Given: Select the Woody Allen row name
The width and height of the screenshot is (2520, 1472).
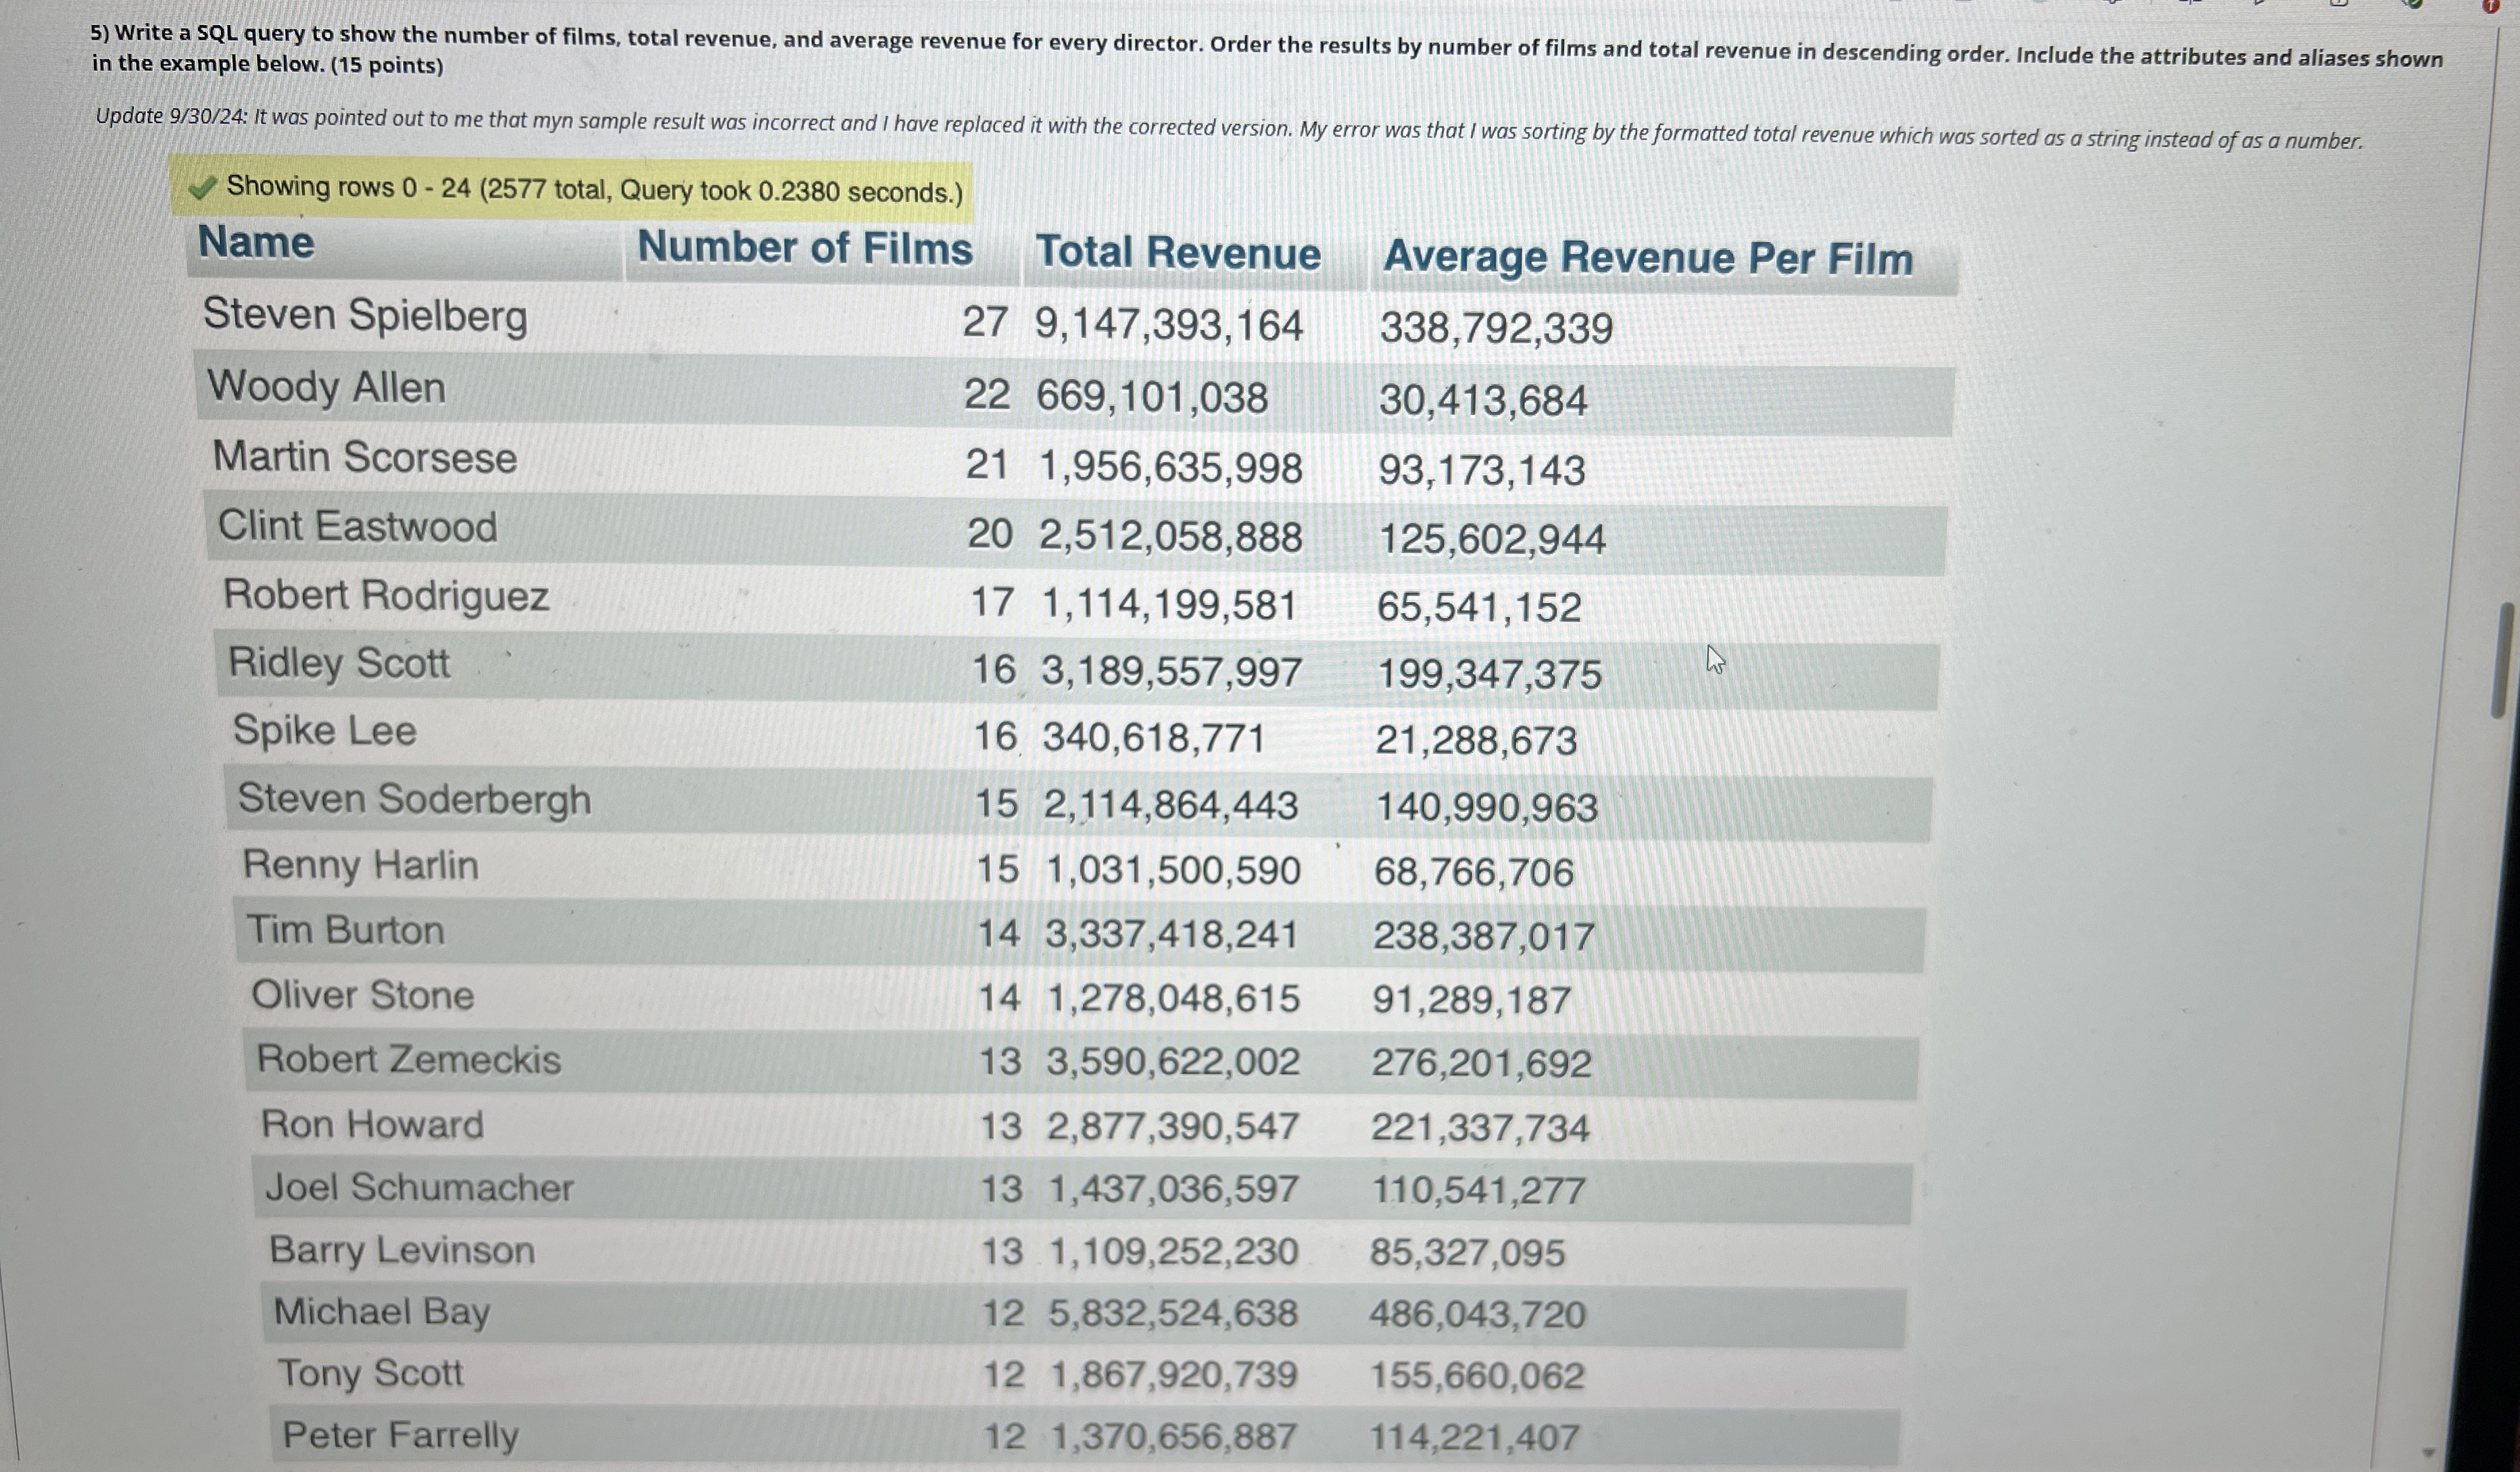Looking at the screenshot, I should (x=326, y=387).
